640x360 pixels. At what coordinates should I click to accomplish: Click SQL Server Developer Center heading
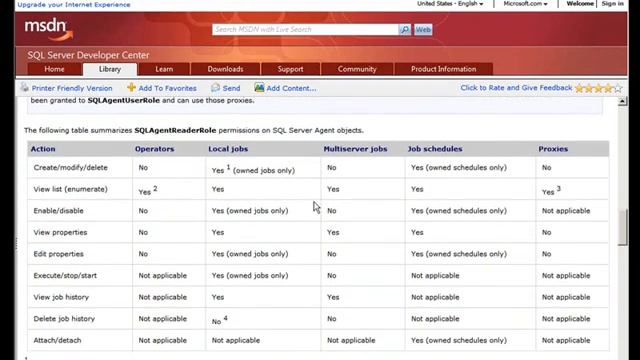tap(88, 55)
